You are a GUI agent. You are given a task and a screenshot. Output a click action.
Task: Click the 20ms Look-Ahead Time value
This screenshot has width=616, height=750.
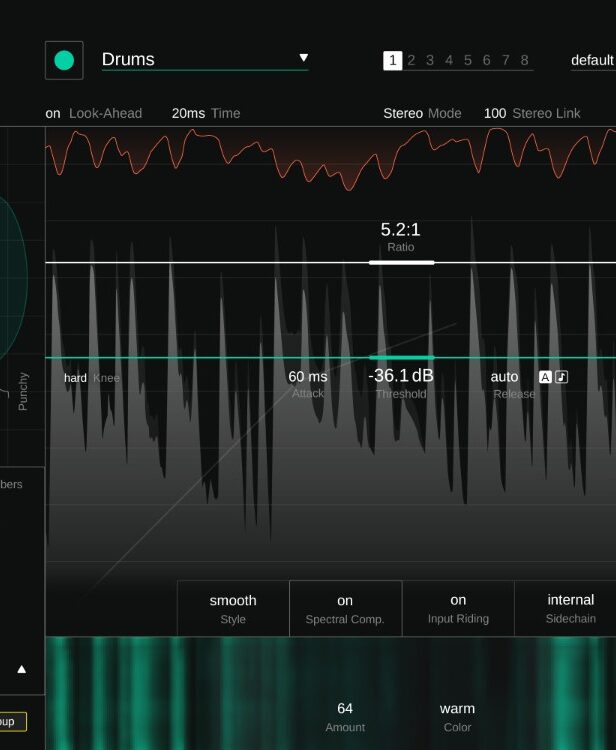tap(188, 113)
